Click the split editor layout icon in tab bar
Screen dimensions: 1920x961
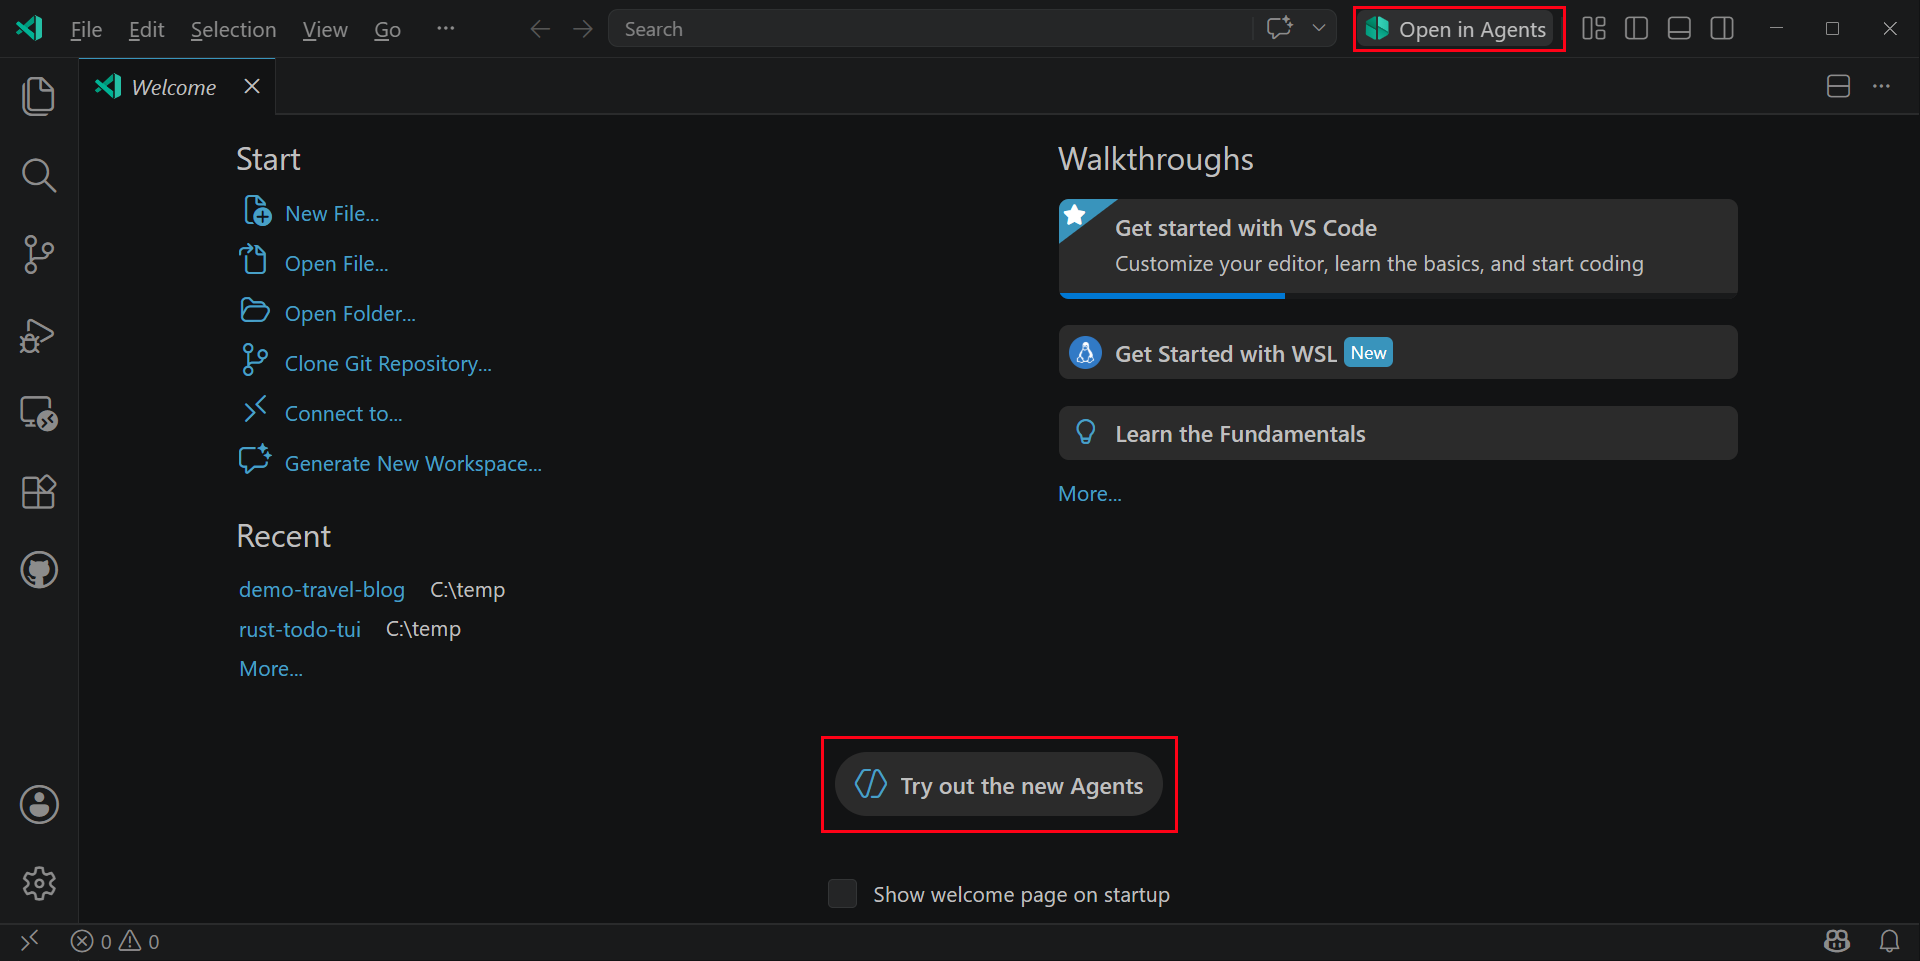(1838, 86)
